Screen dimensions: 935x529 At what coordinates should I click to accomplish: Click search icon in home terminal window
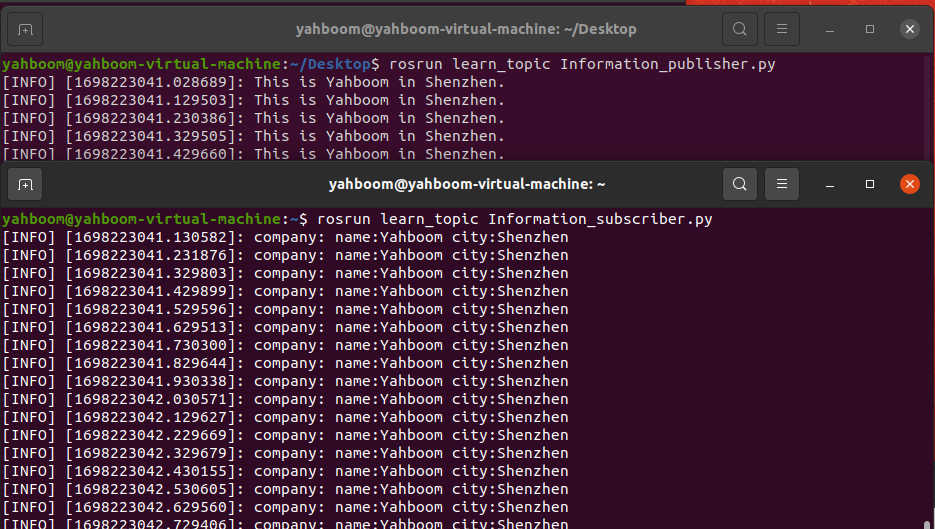[x=739, y=184]
